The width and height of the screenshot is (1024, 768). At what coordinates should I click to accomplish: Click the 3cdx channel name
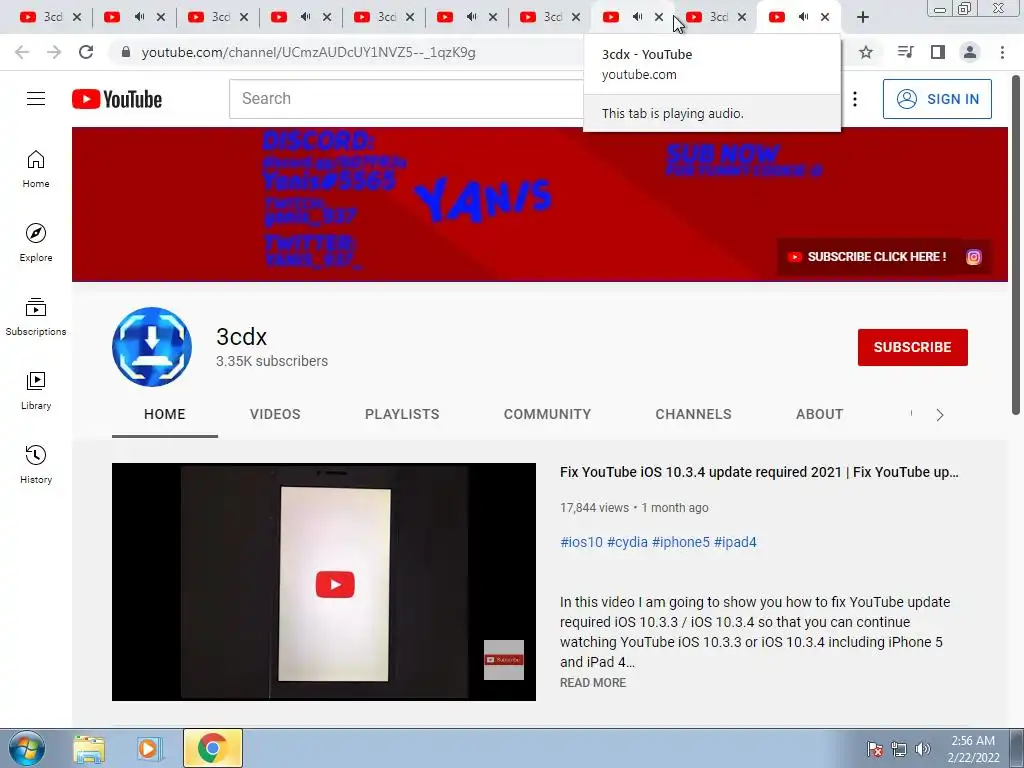tap(242, 336)
